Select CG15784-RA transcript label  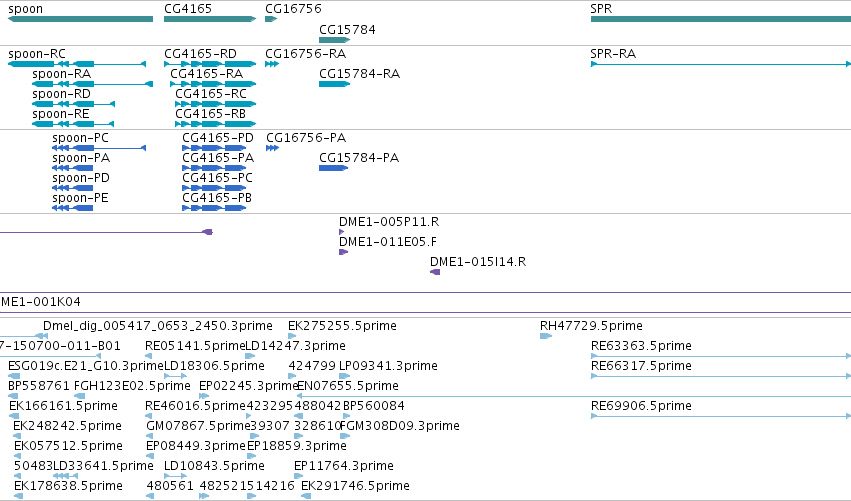click(359, 74)
